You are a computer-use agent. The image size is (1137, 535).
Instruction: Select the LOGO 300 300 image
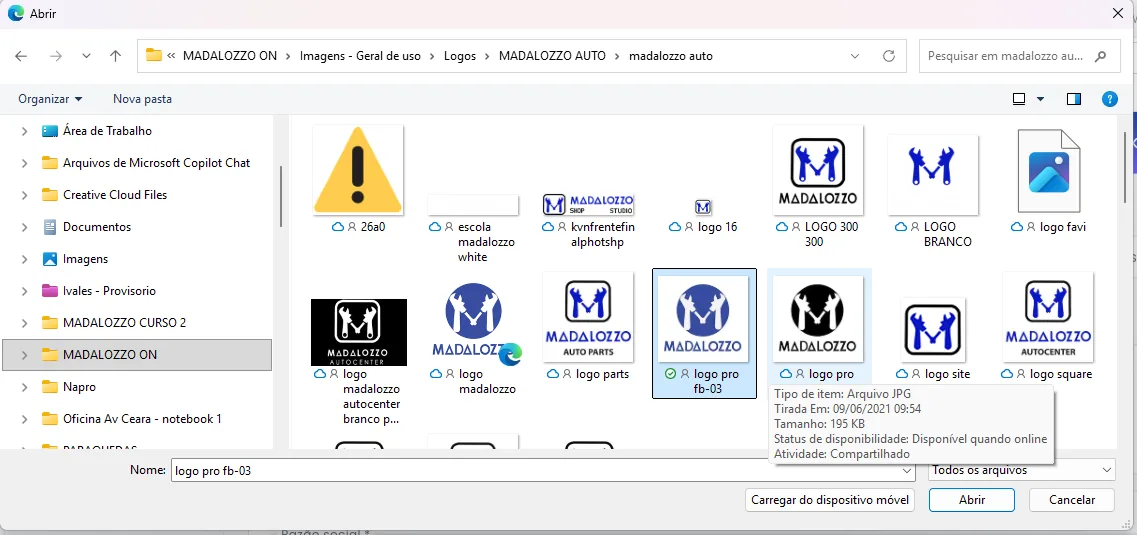click(818, 186)
